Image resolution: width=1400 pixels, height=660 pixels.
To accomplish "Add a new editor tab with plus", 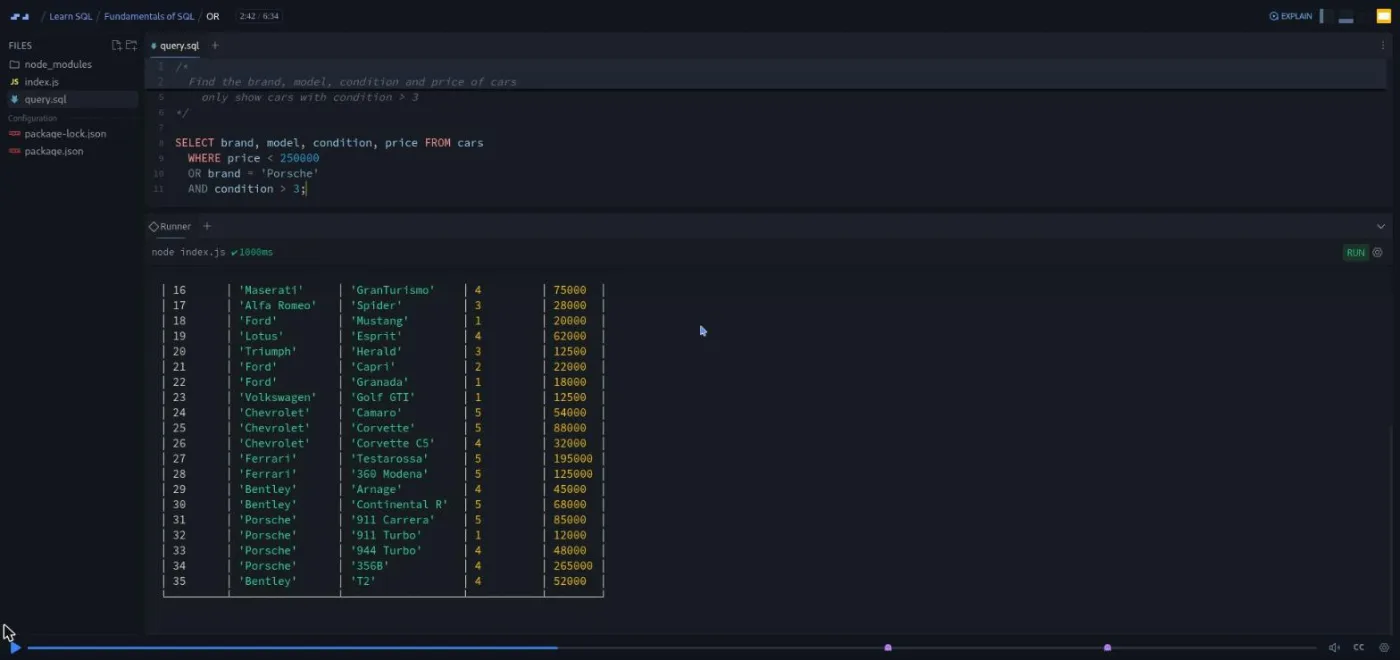I will tap(215, 45).
